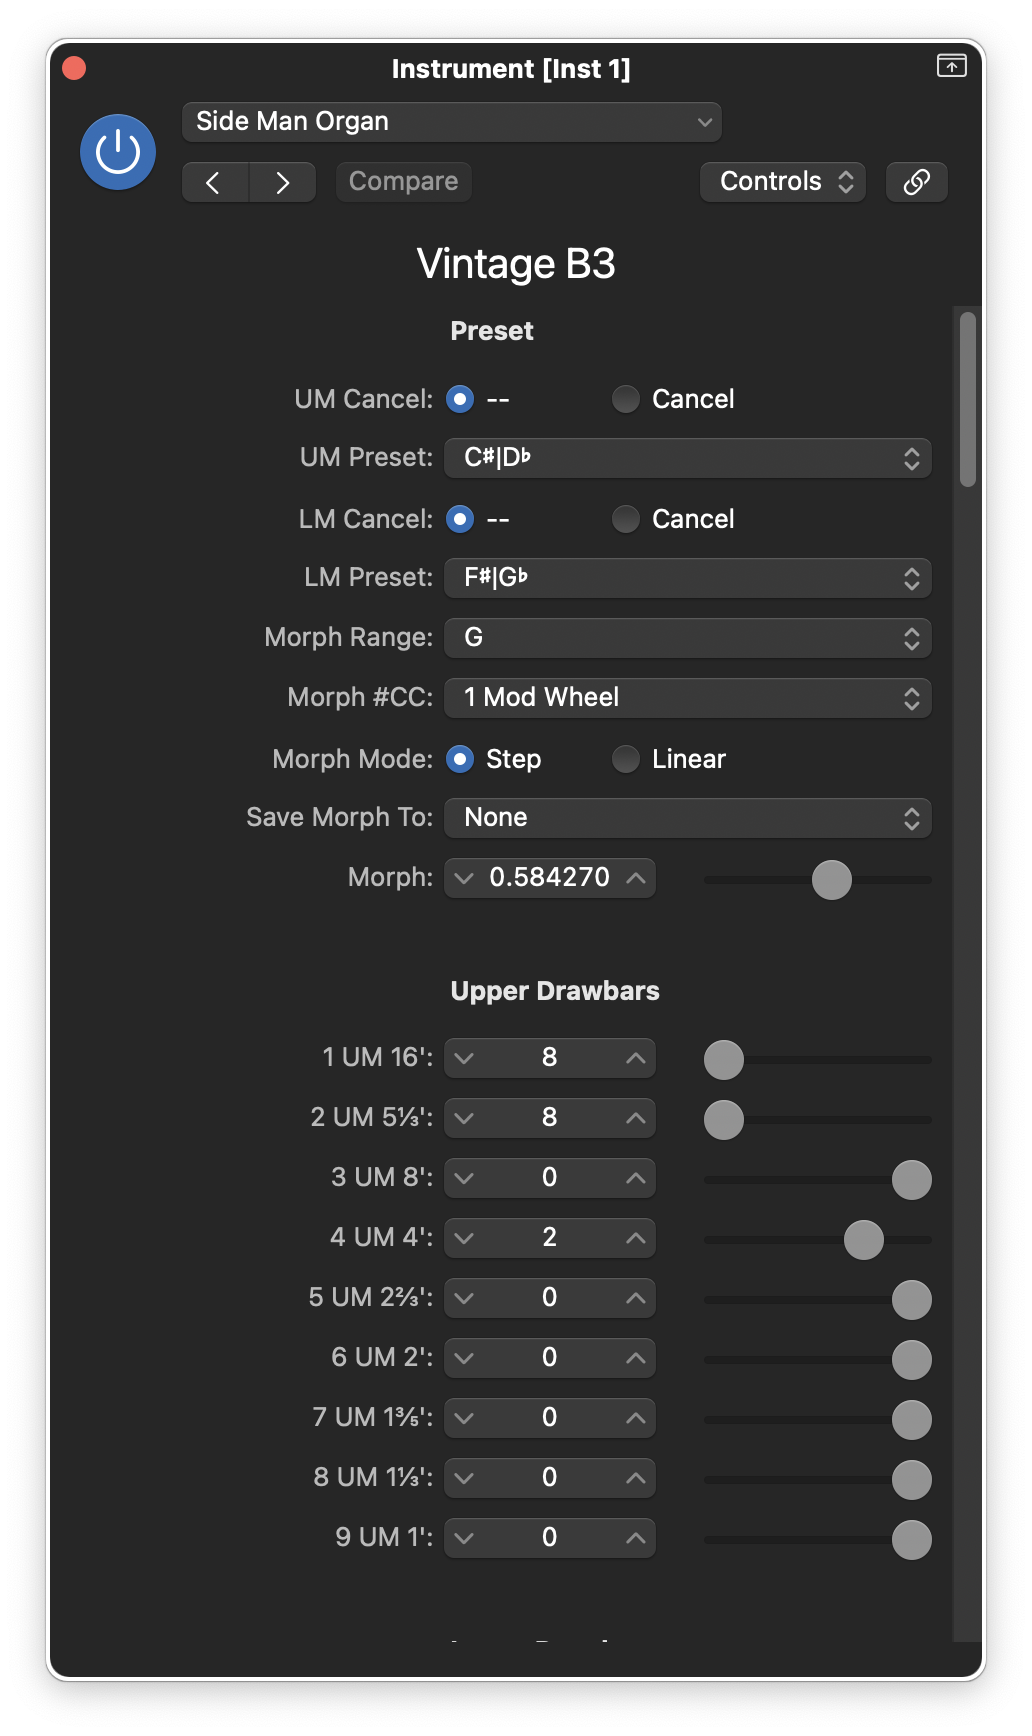
Task: Click the Morph value field 0.584270
Action: (550, 878)
